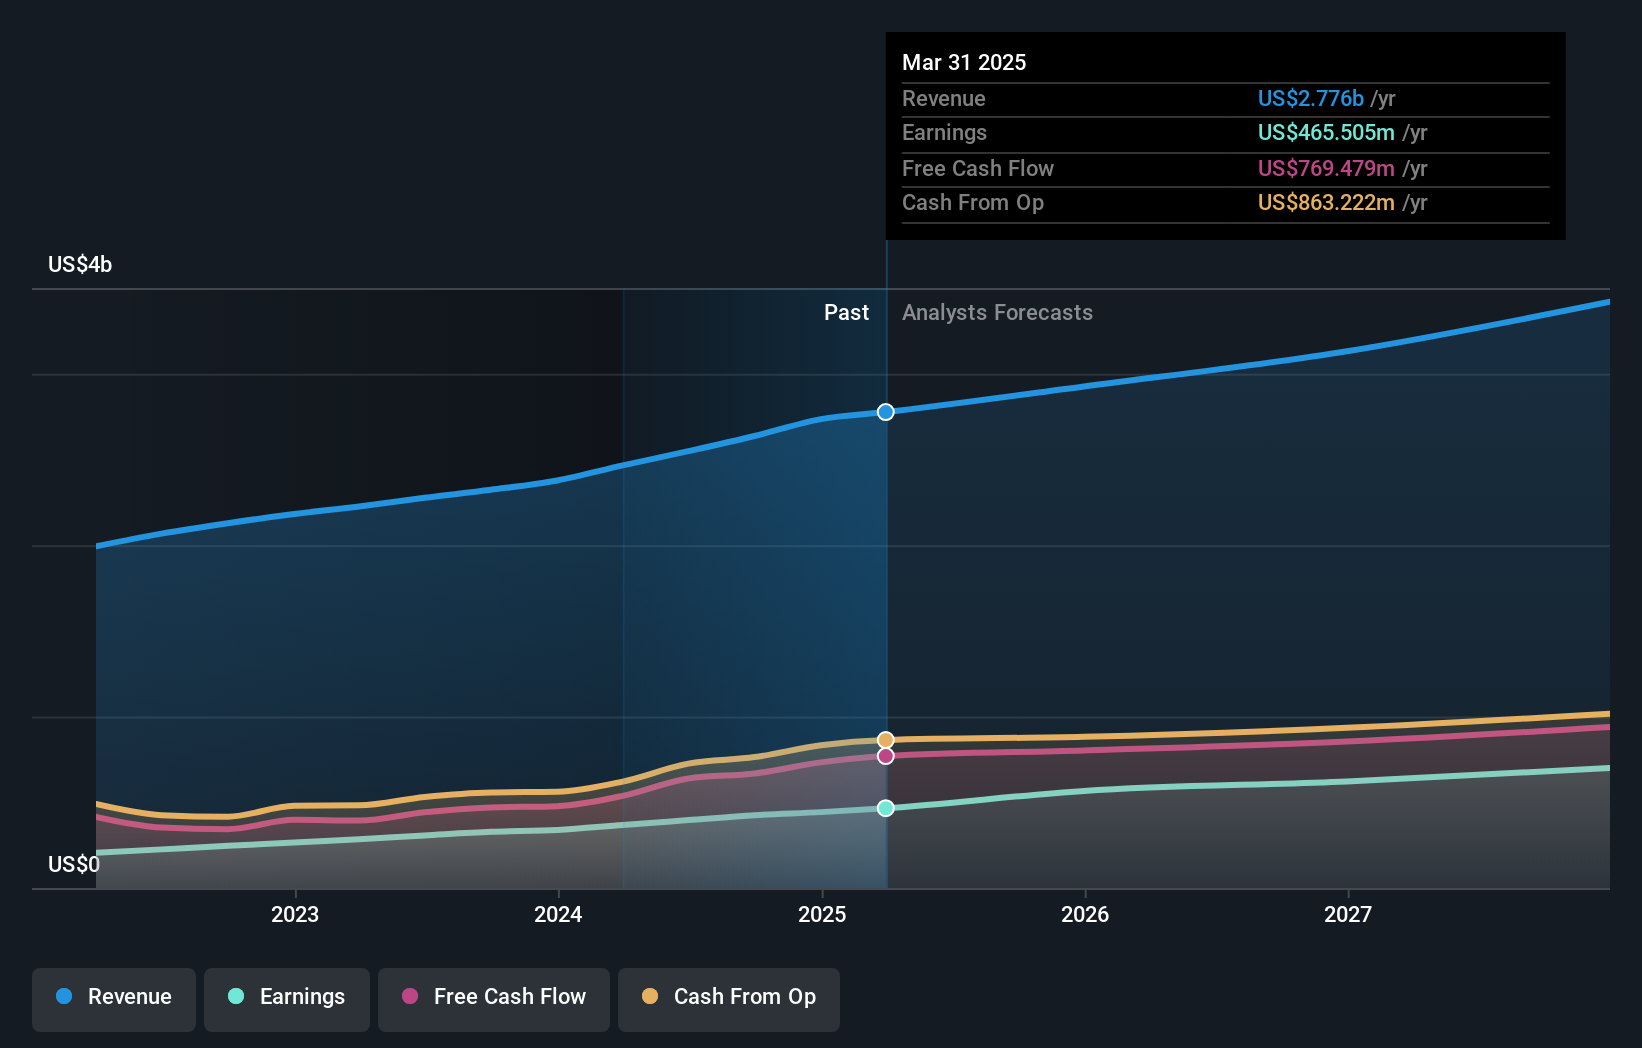Click the Earnings teal data point marker
Screen dimensions: 1642x1048
pyautogui.click(x=886, y=808)
